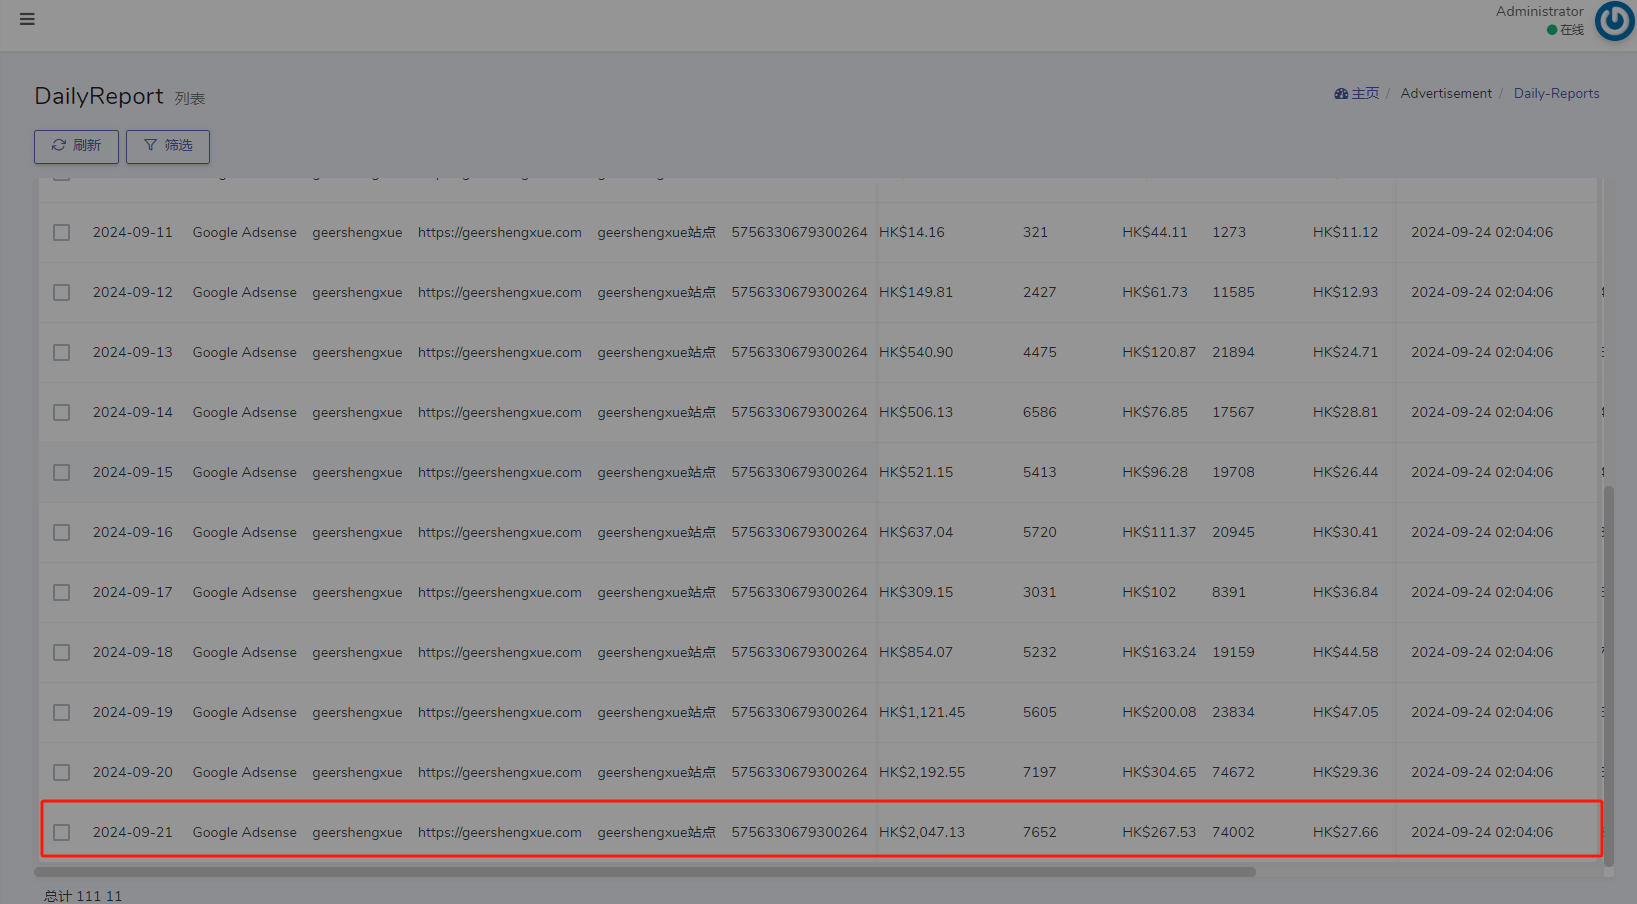Viewport: 1637px width, 904px height.
Task: Click the value 321 in 2024-09-11 row
Action: coord(1035,232)
